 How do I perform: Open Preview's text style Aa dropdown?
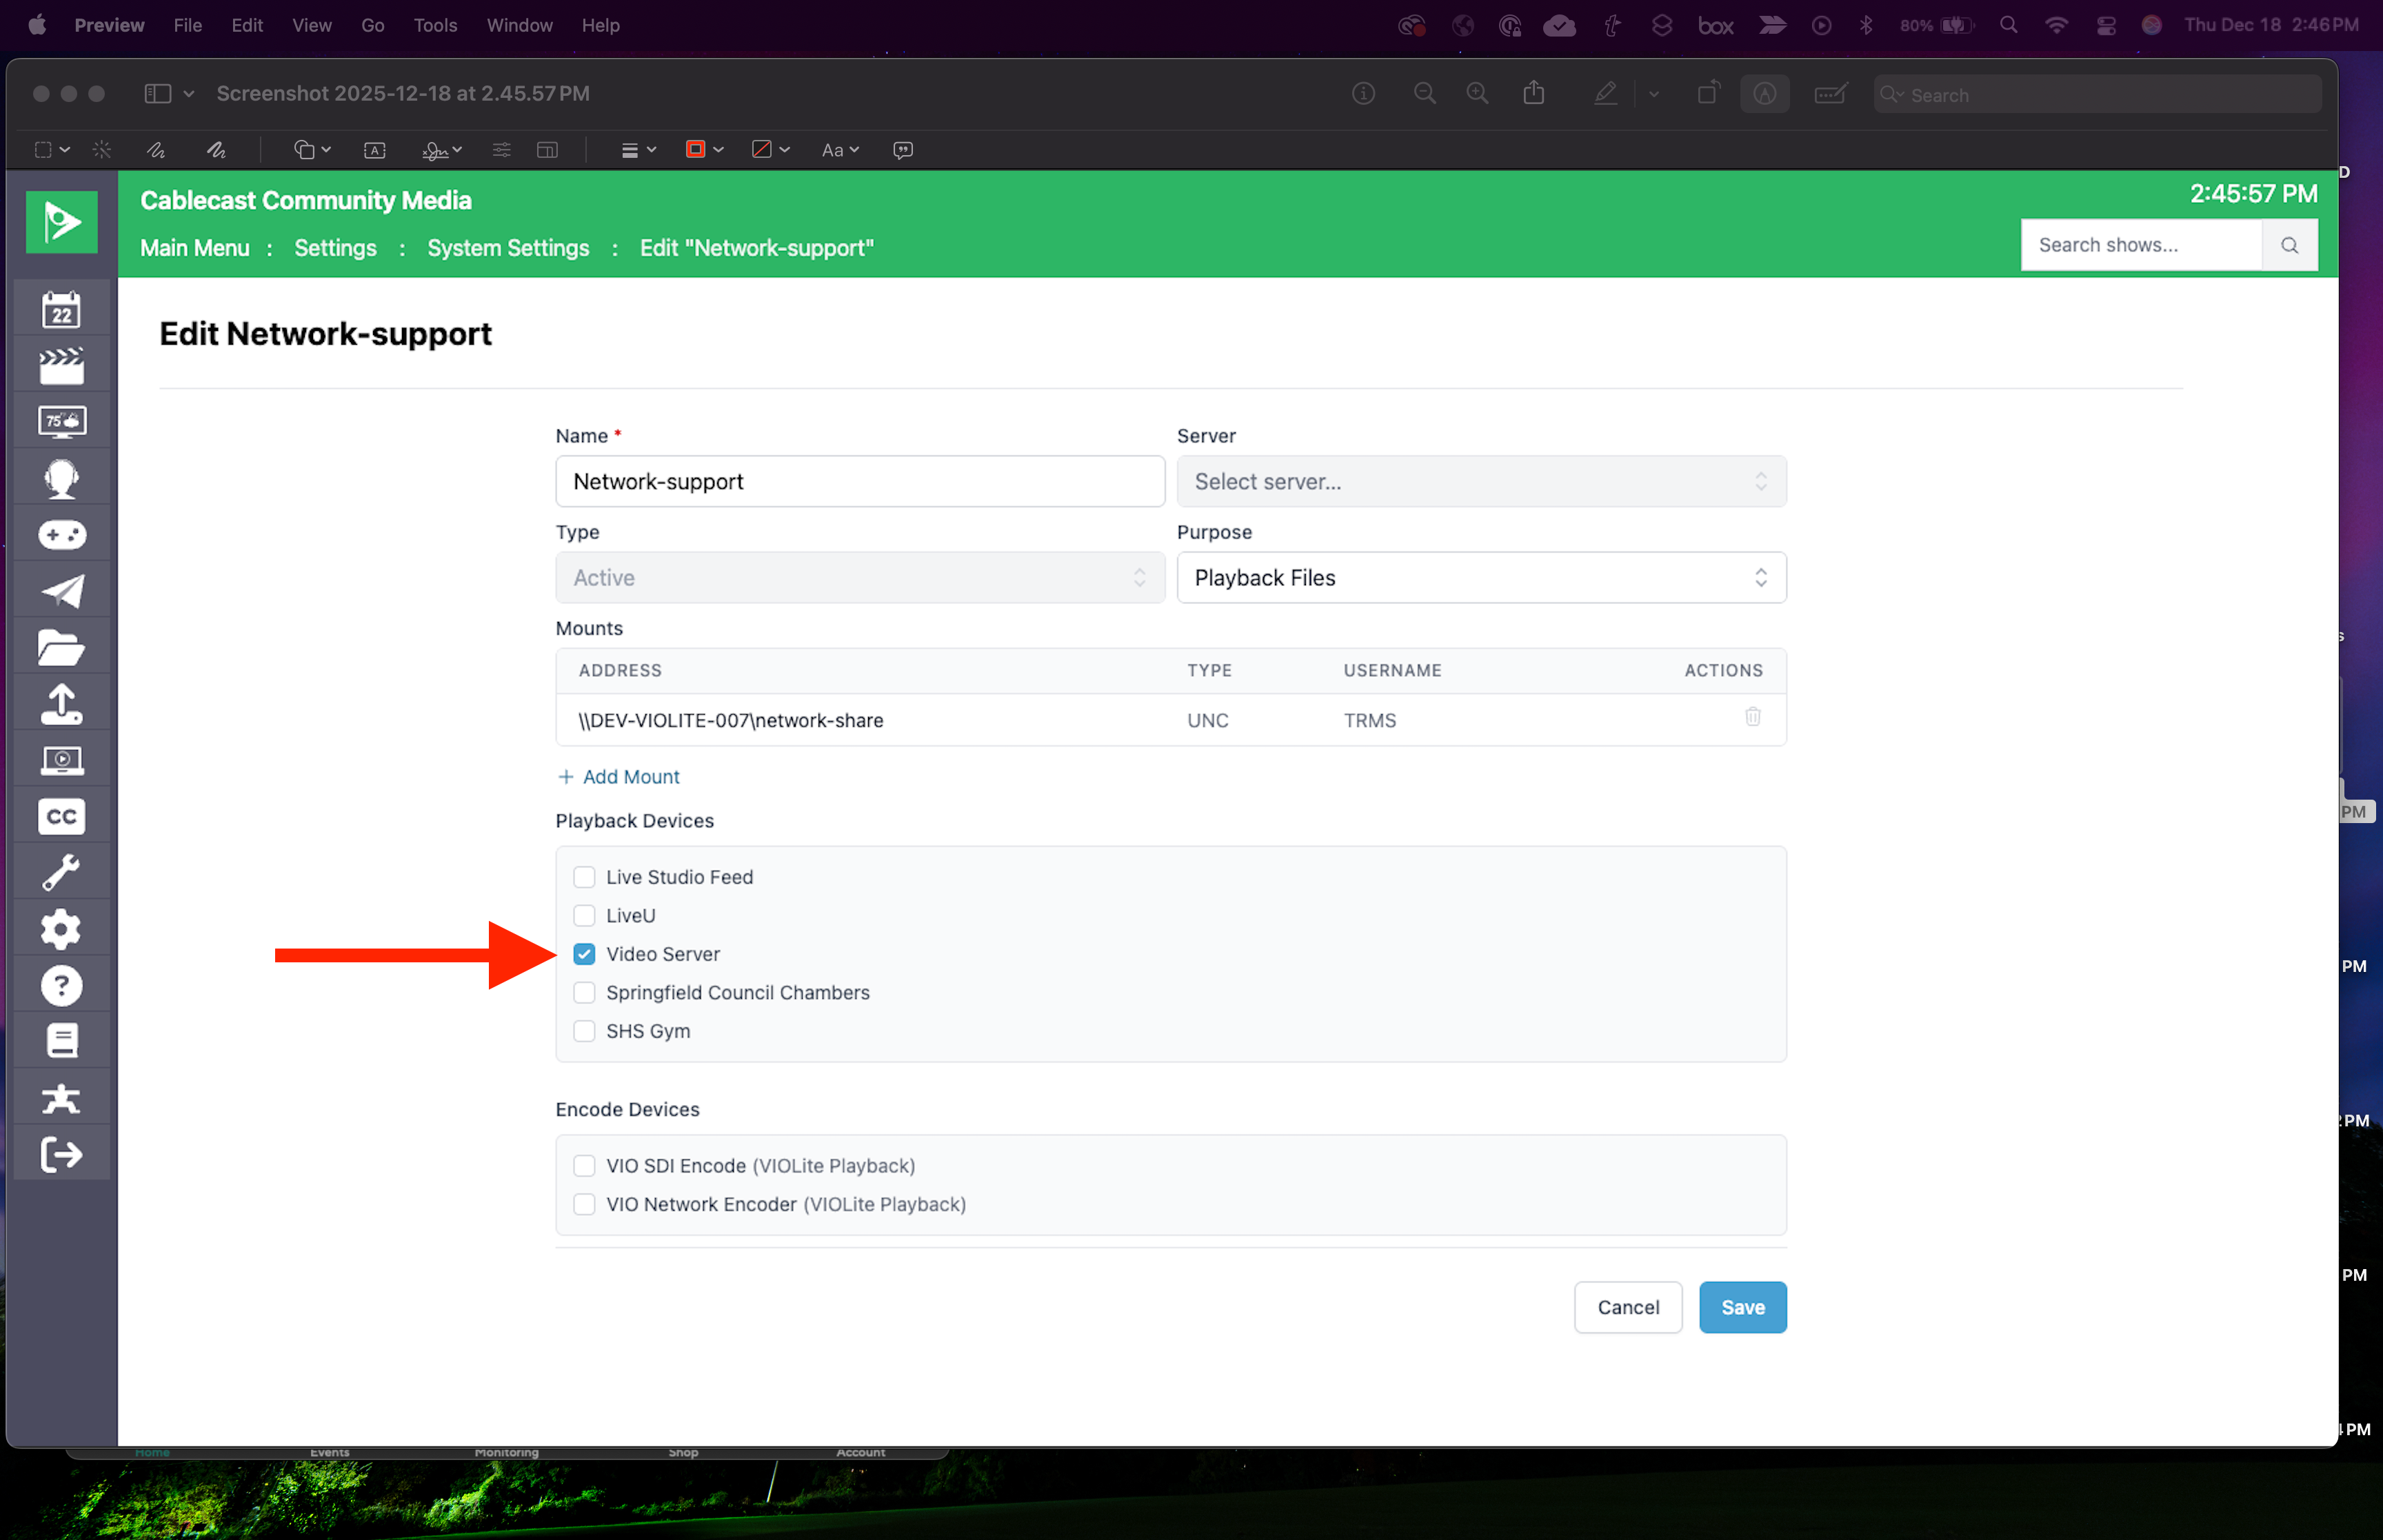coord(840,150)
